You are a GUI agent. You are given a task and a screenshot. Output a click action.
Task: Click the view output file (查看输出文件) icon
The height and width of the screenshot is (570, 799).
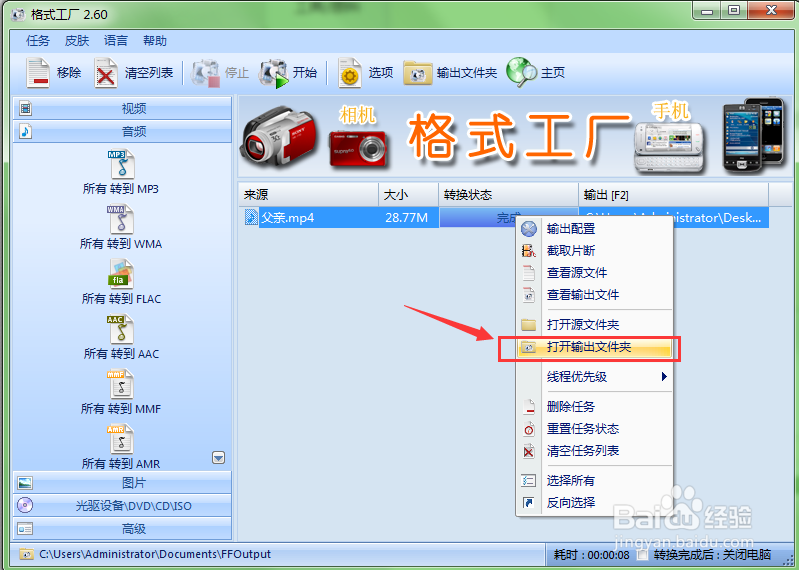[x=529, y=294]
